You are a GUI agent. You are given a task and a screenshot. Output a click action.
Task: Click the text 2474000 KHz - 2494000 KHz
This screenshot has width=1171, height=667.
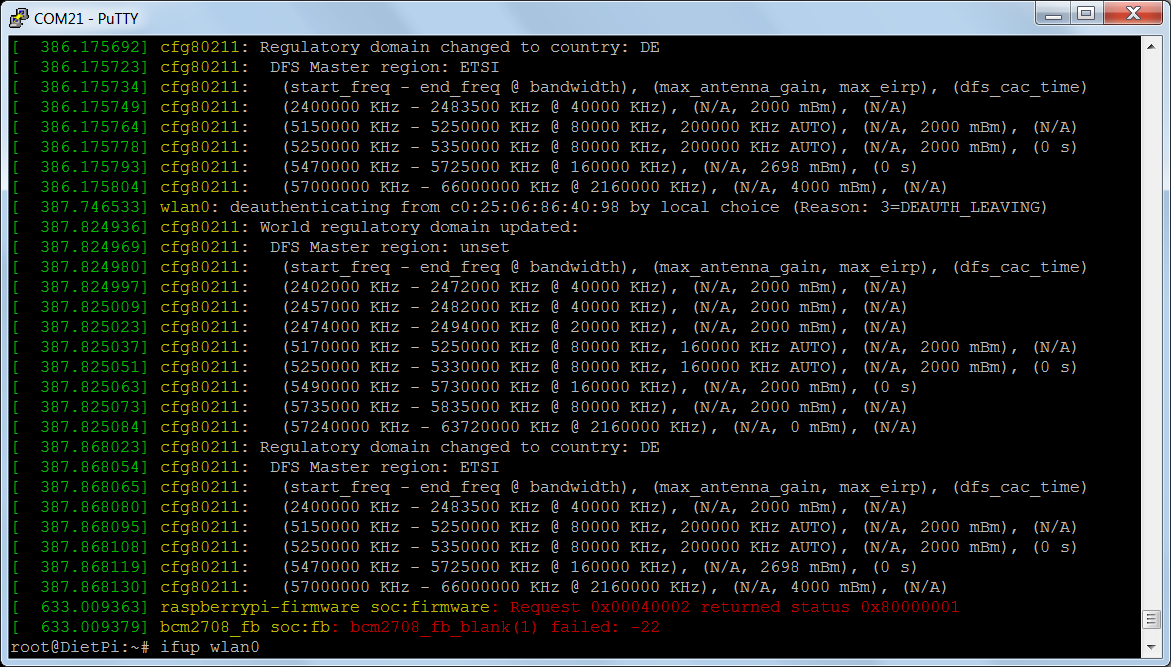click(x=414, y=327)
